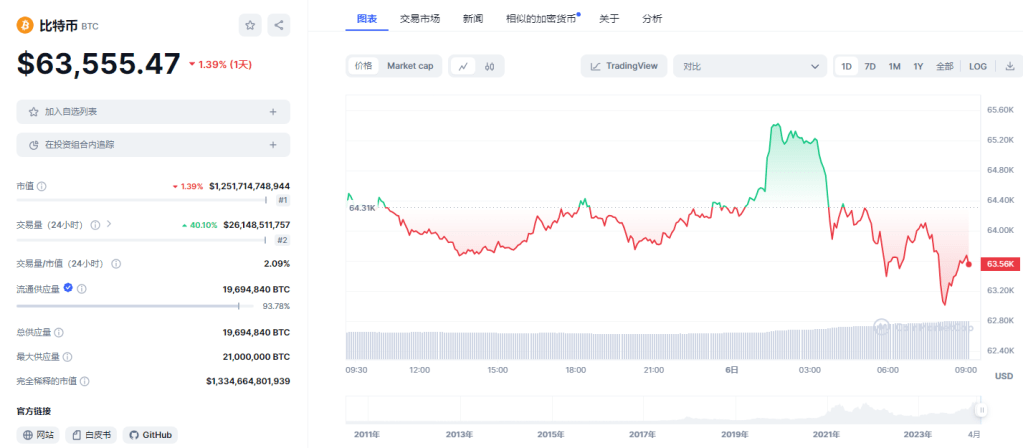The height and width of the screenshot is (448, 1023).
Task: Expand the 交易量 (24小时) chevron
Action: [108, 225]
